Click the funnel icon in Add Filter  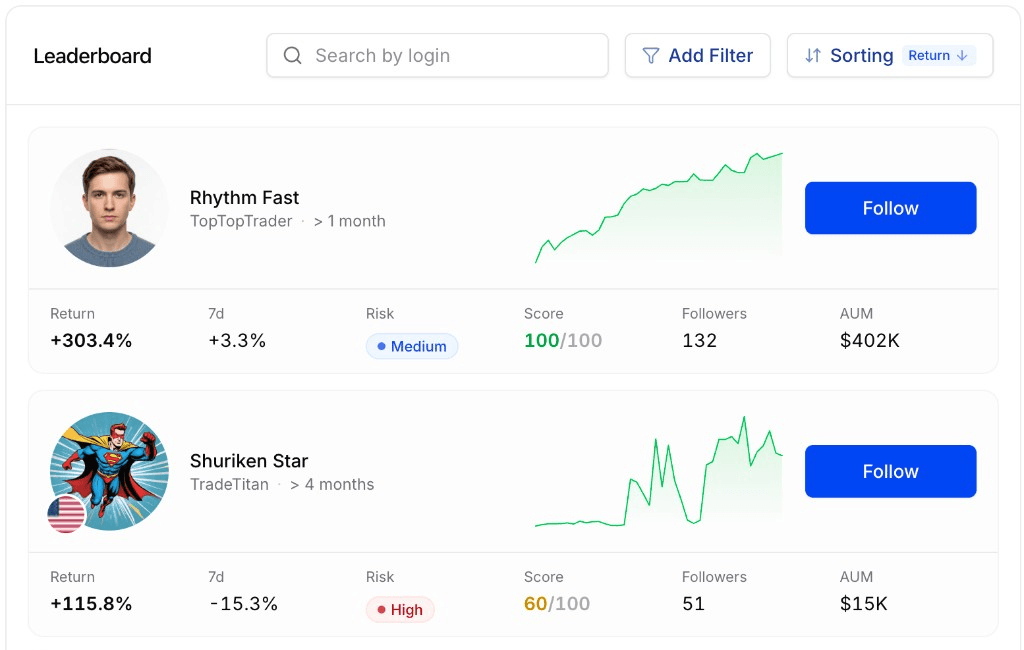(650, 56)
